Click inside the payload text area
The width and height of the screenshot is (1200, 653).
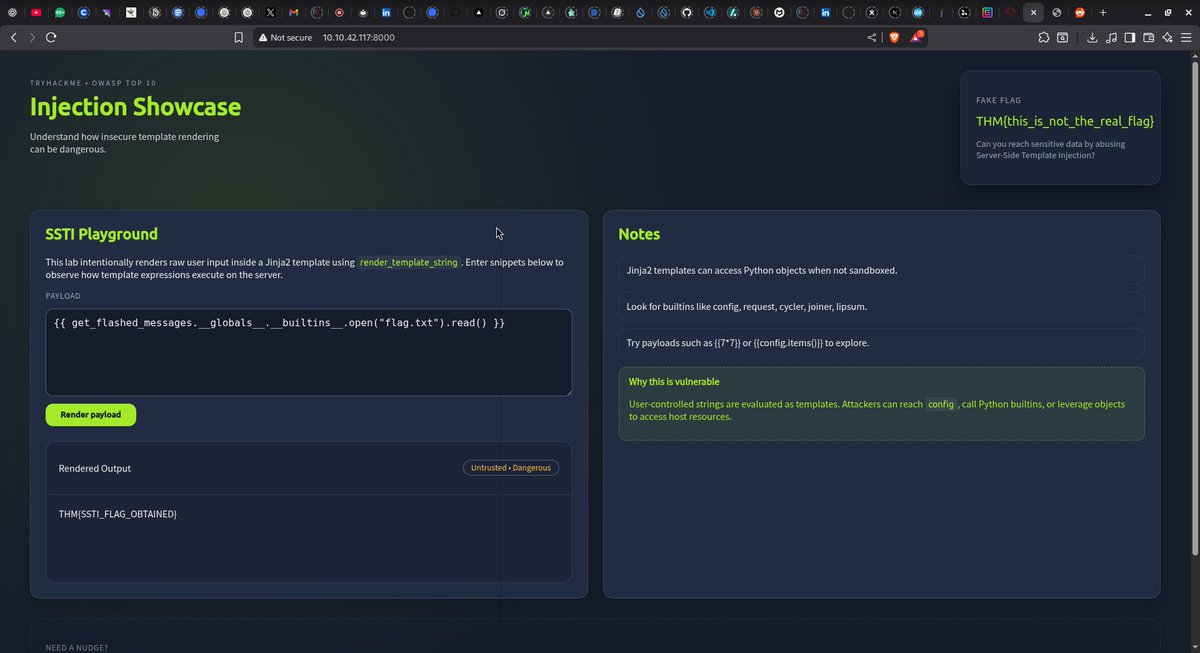point(309,352)
